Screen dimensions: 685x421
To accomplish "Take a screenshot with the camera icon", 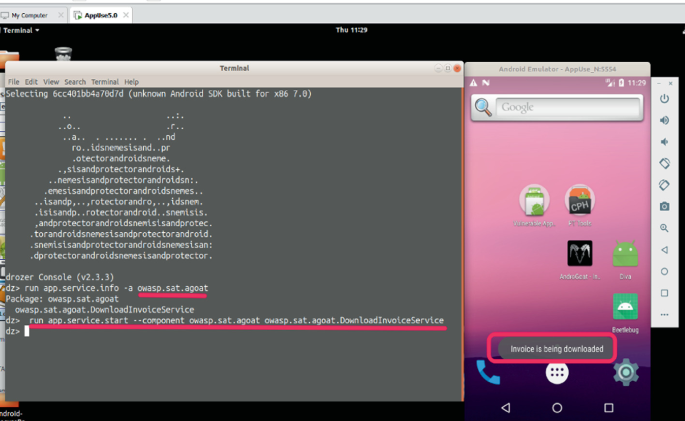I will 665,206.
